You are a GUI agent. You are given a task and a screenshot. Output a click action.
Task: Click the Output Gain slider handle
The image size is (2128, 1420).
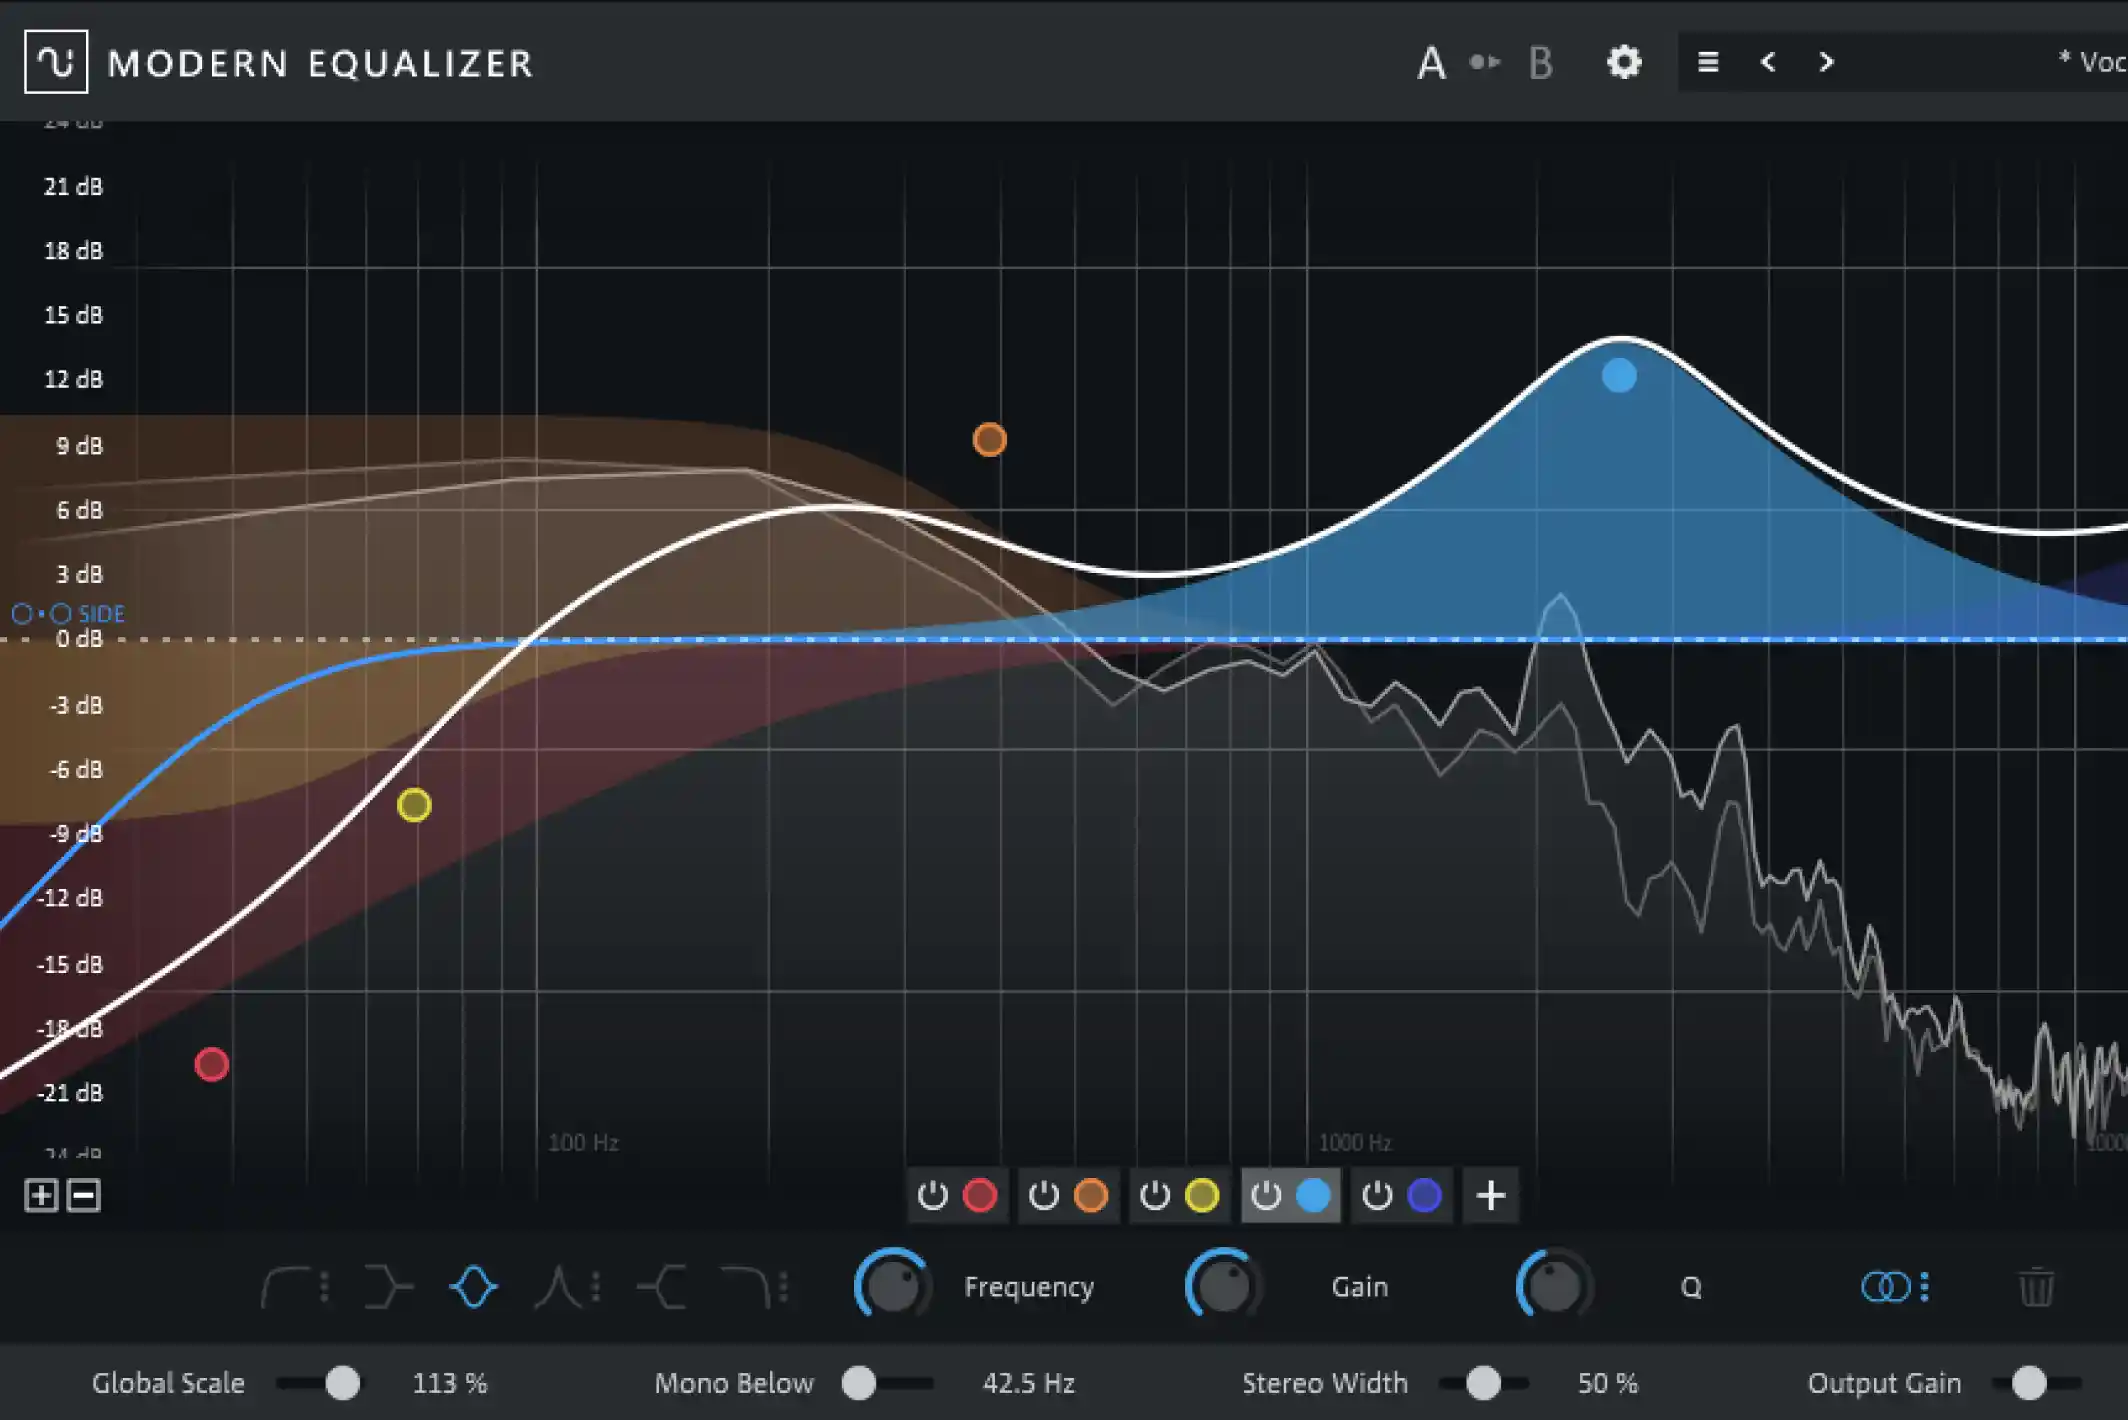[2029, 1383]
